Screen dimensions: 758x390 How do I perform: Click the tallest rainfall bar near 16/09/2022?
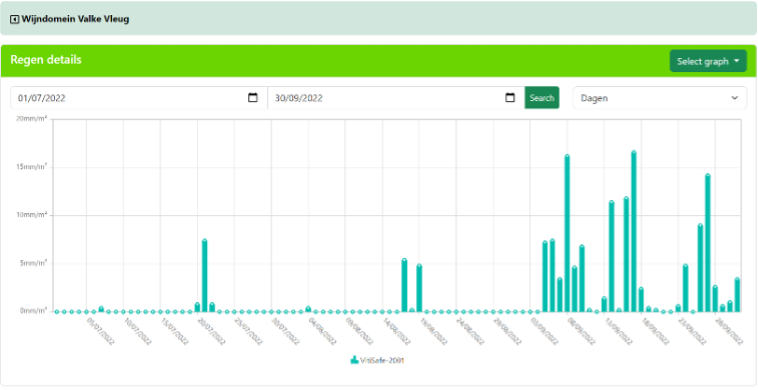tap(633, 232)
